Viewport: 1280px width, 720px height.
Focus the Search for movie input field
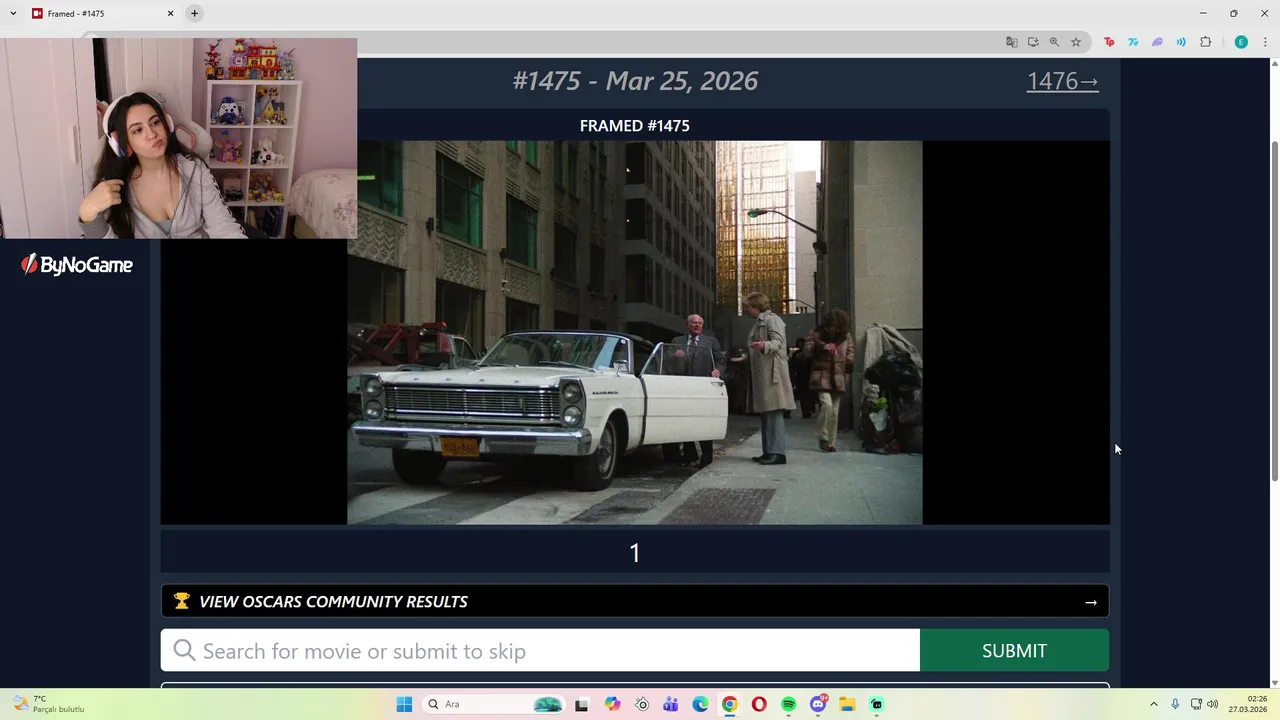pos(540,650)
